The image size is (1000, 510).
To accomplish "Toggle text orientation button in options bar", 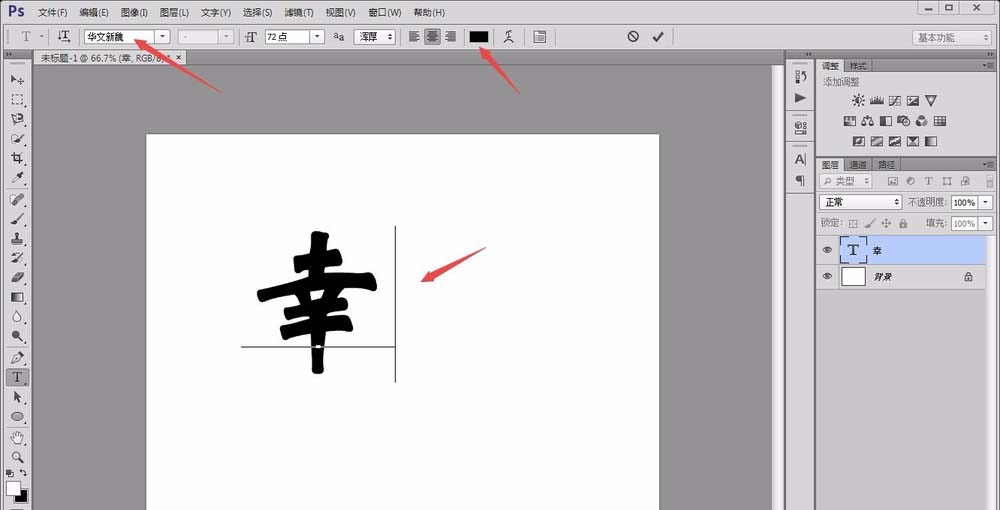I will pos(64,37).
